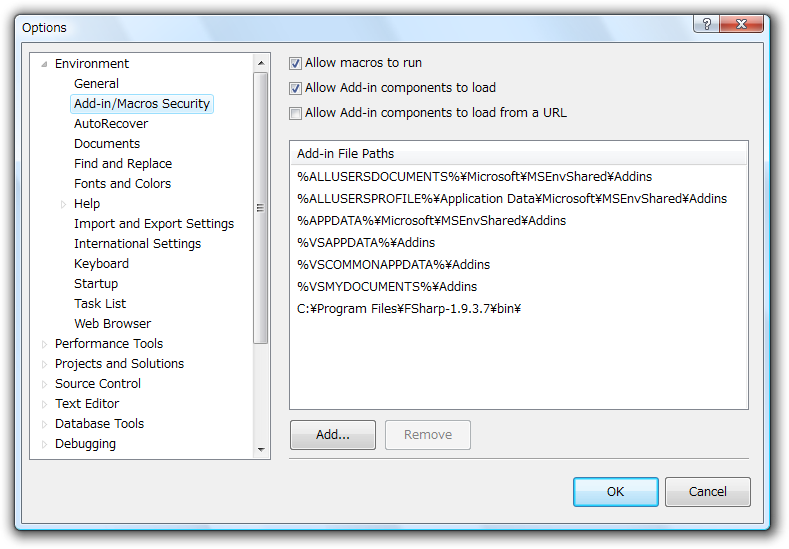Click the scroll down arrow in tree panel
This screenshot has width=789, height=549.
tap(261, 449)
